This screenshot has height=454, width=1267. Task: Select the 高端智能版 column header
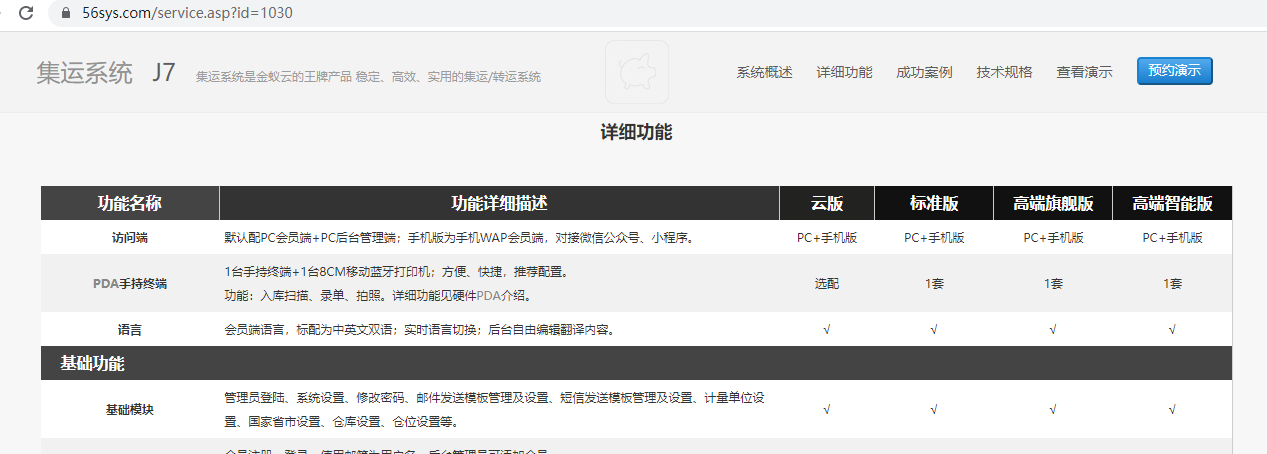[1172, 203]
